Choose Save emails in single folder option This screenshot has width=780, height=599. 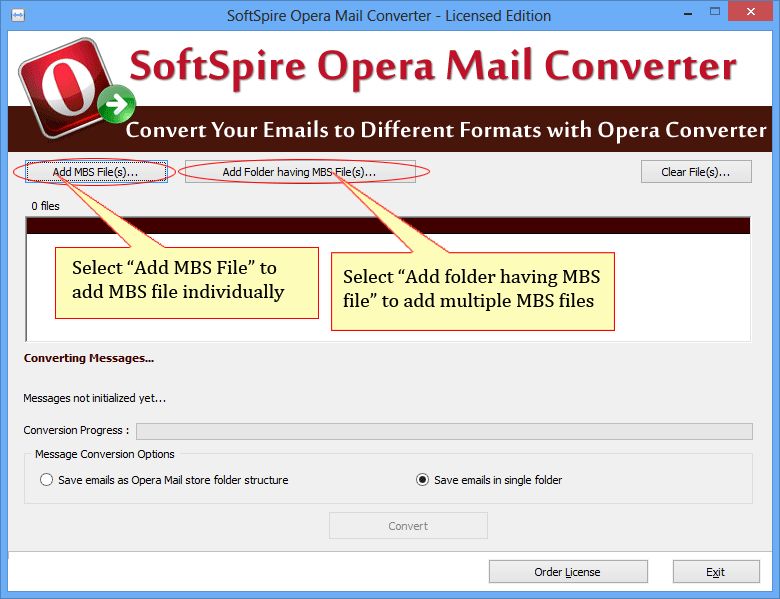[x=423, y=480]
